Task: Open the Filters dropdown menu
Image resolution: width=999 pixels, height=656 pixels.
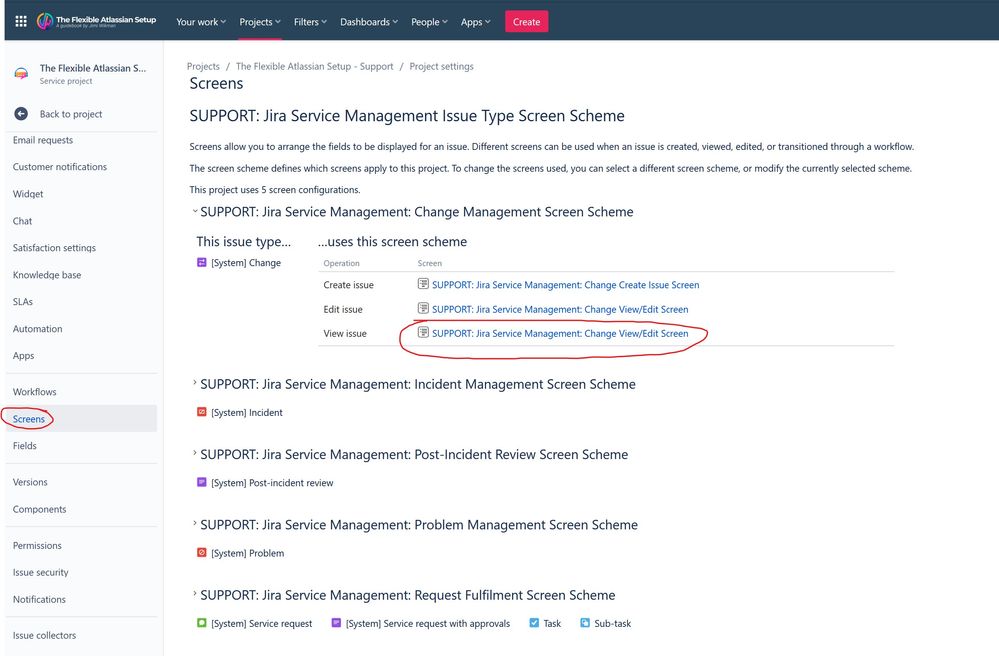Action: 310,22
